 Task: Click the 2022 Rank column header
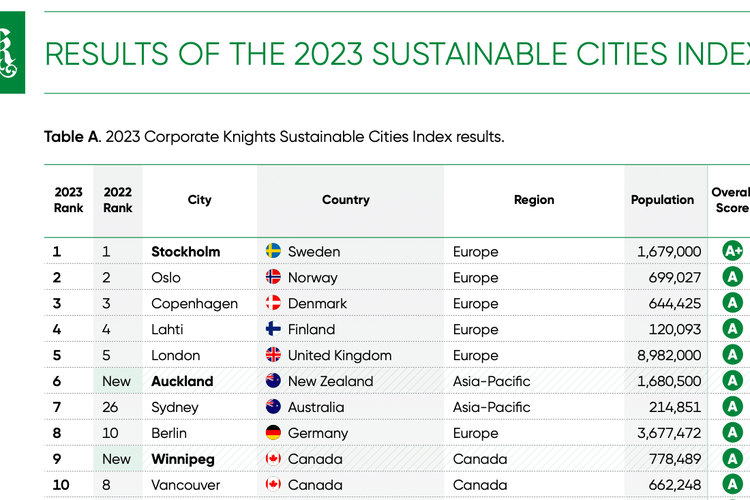(x=118, y=200)
